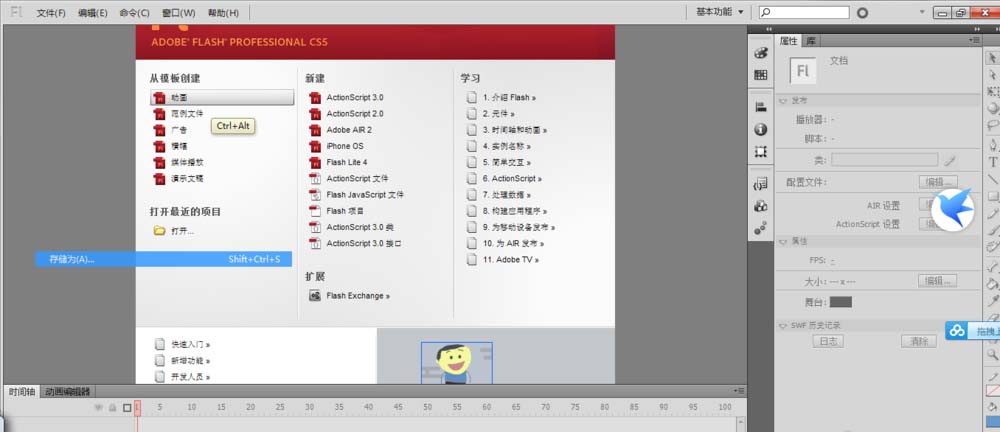Select the Text tool
Viewport: 1000px width, 432px height.
click(x=992, y=162)
